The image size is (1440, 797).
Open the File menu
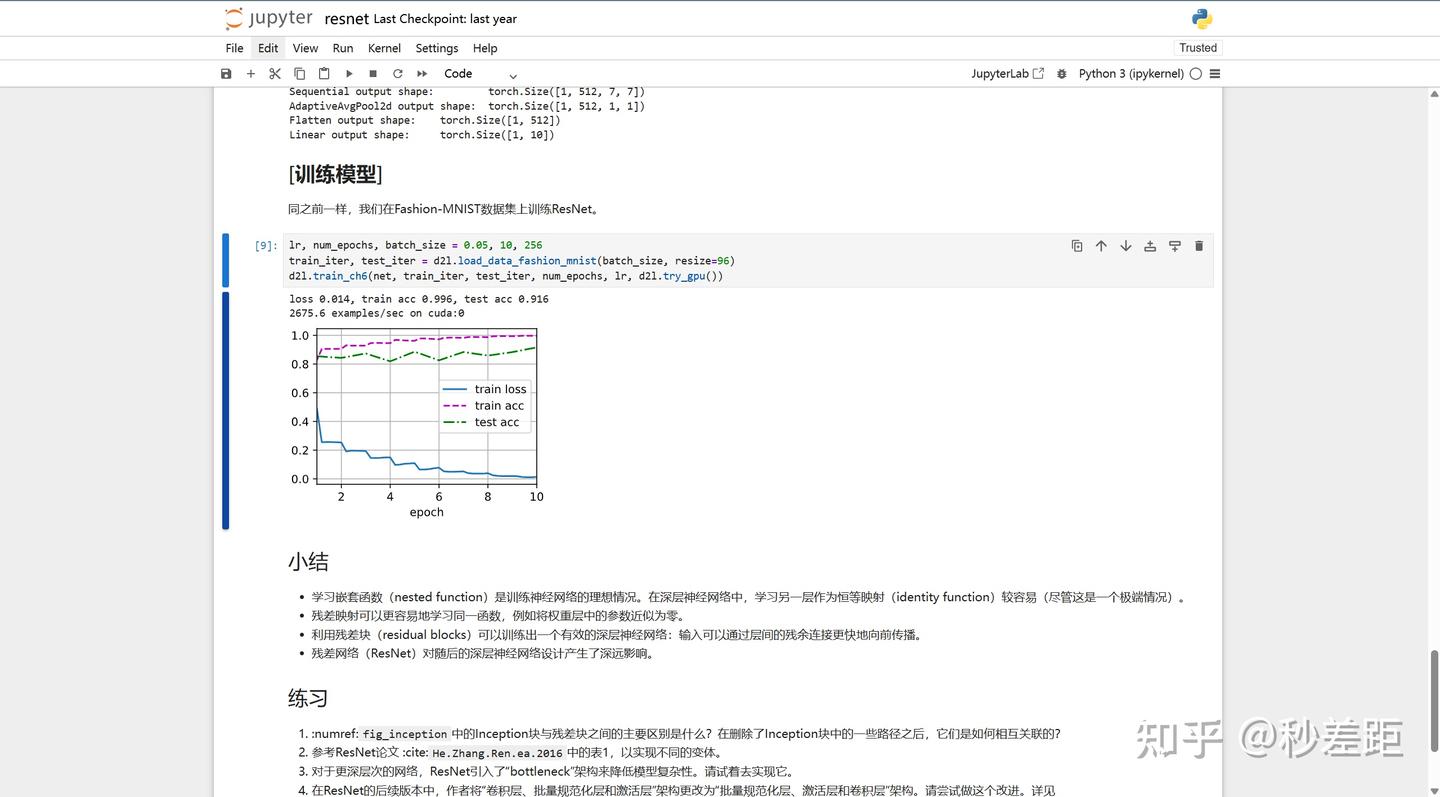tap(233, 47)
